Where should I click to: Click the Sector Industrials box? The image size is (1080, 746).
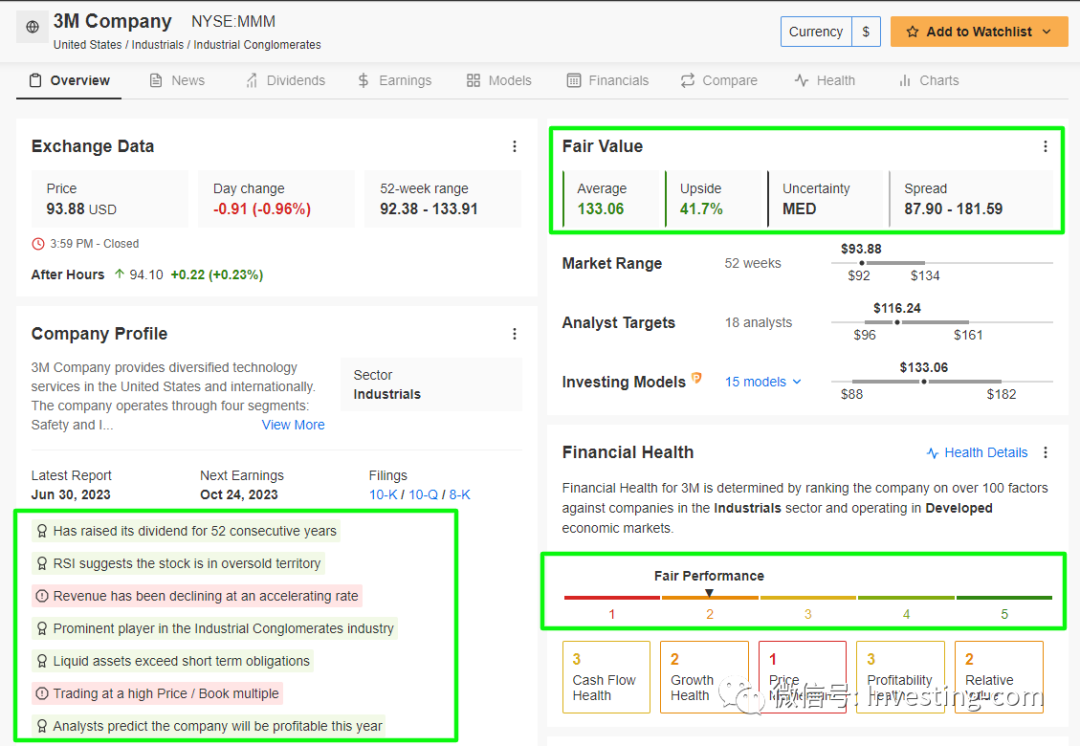pyautogui.click(x=431, y=384)
